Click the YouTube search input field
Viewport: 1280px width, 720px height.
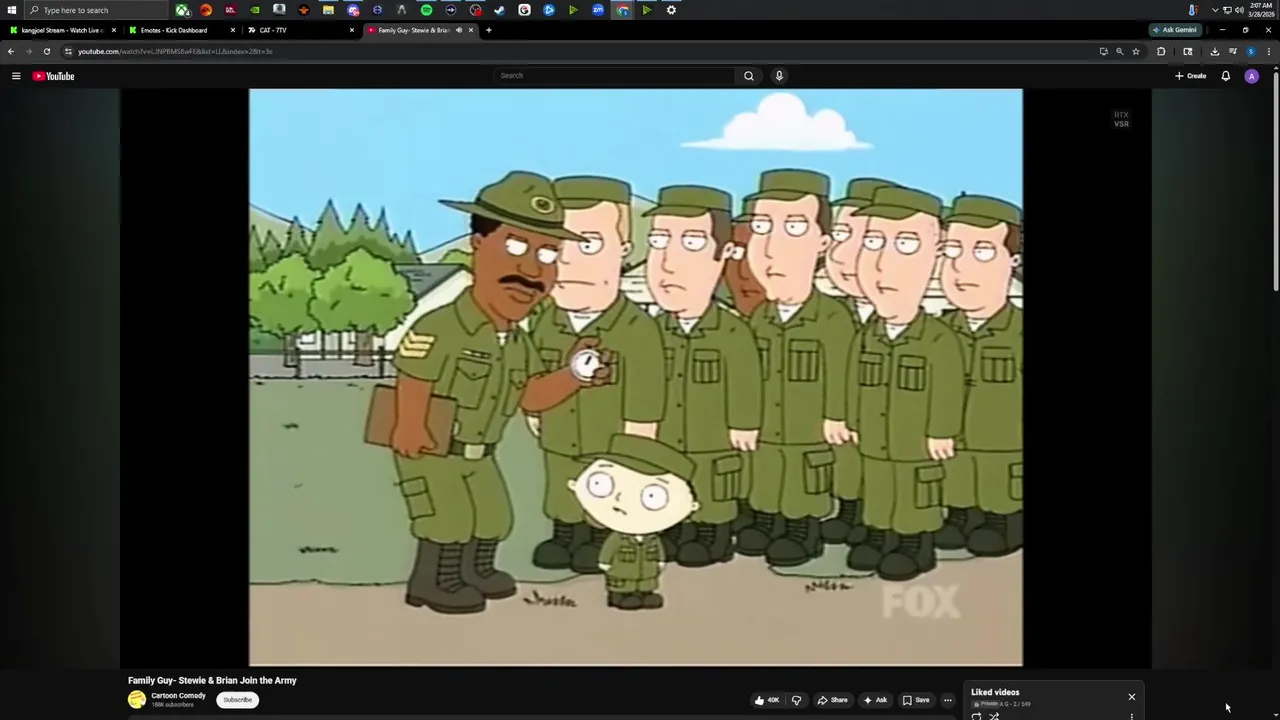point(615,76)
